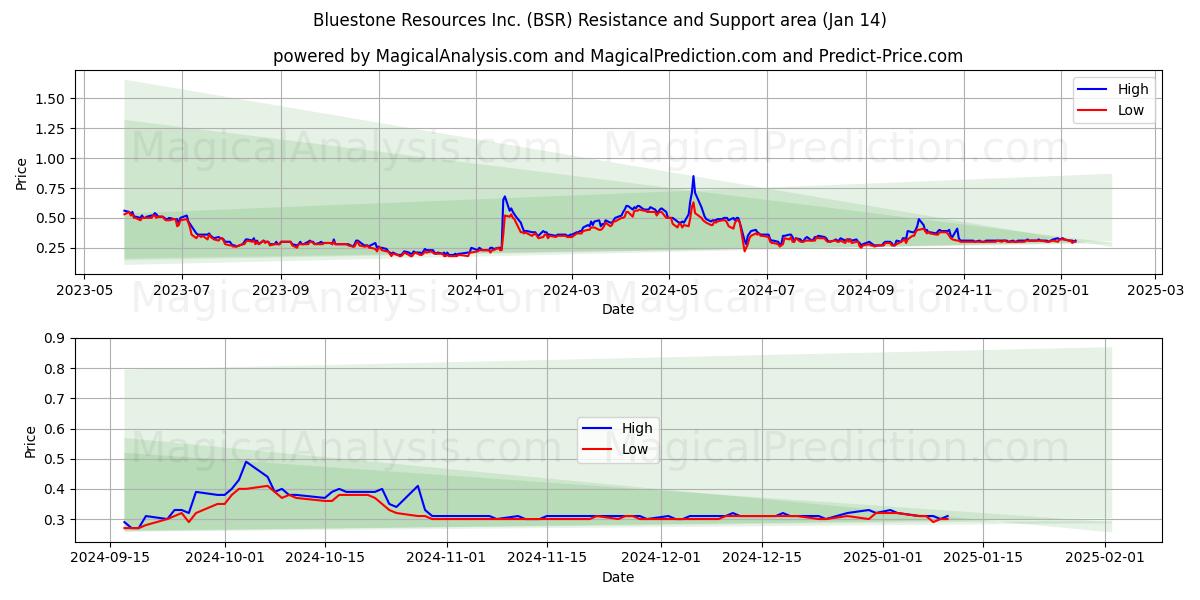This screenshot has height=600, width=1200.
Task: Click the 2024-10-01 date tick label
Action: pos(225,557)
